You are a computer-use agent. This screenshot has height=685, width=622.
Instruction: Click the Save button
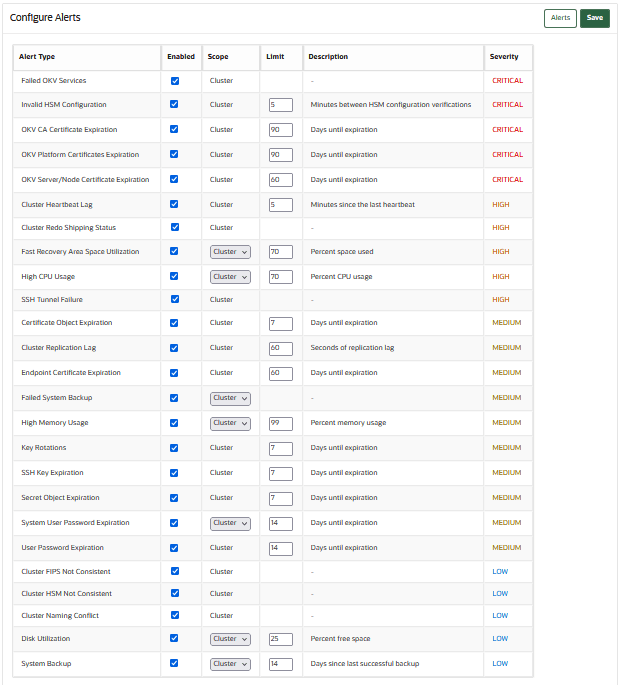point(594,18)
